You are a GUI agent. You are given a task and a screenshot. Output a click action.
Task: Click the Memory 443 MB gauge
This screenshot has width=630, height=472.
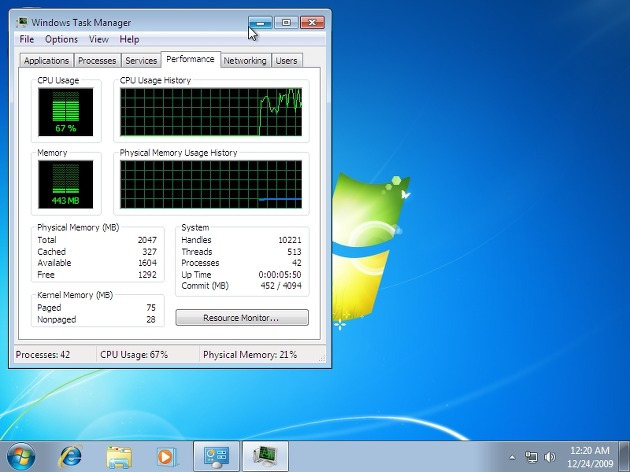coord(65,184)
